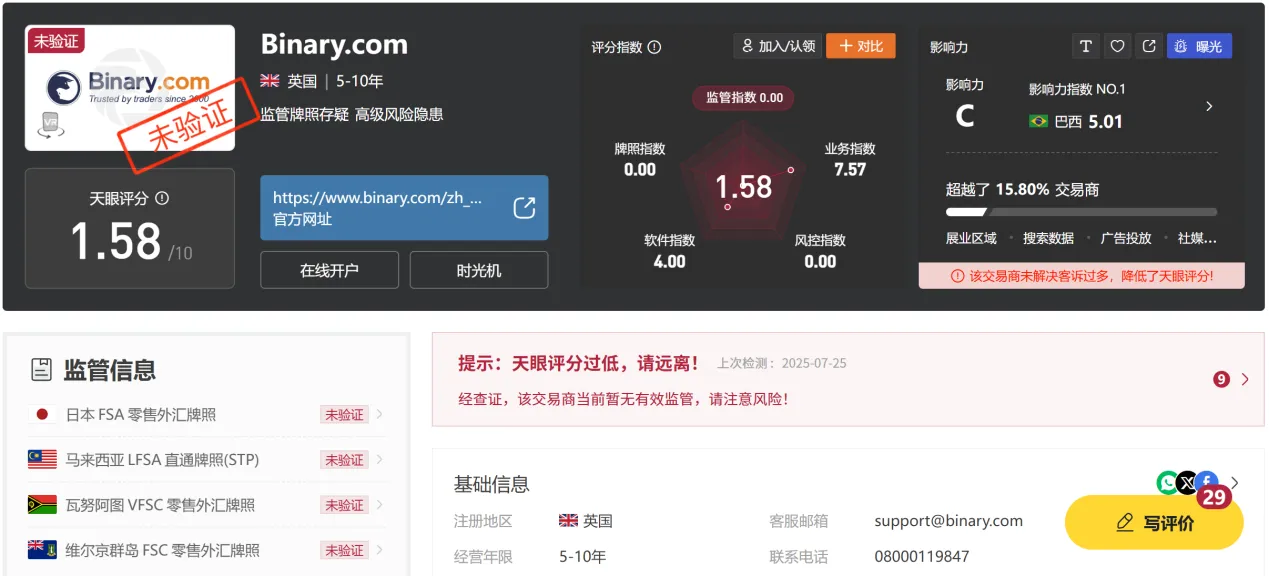1269x576 pixels.
Task: Click the Malaysia flag icon
Action: point(42,459)
